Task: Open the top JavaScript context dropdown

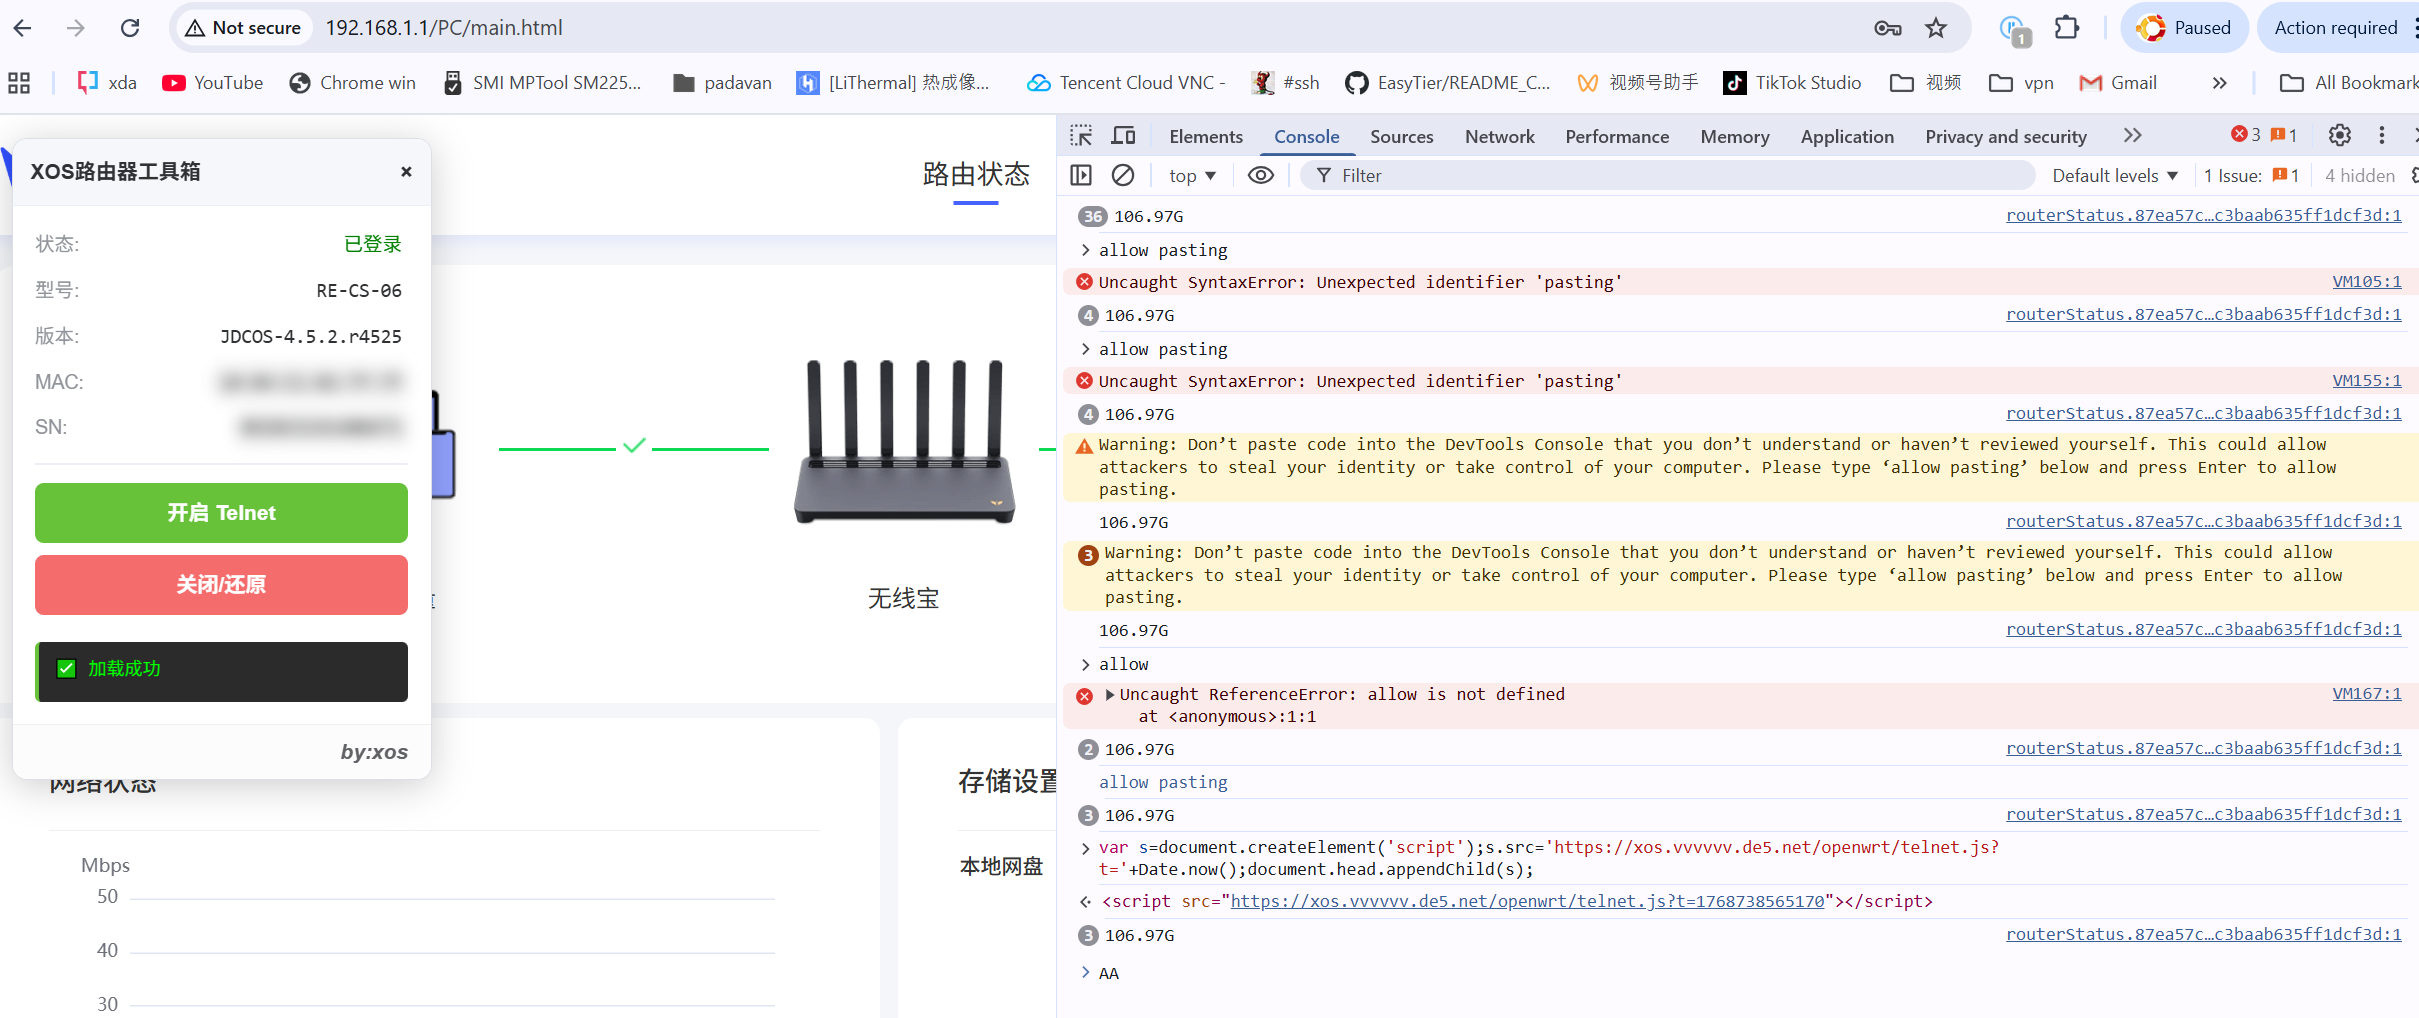Action: [1192, 175]
